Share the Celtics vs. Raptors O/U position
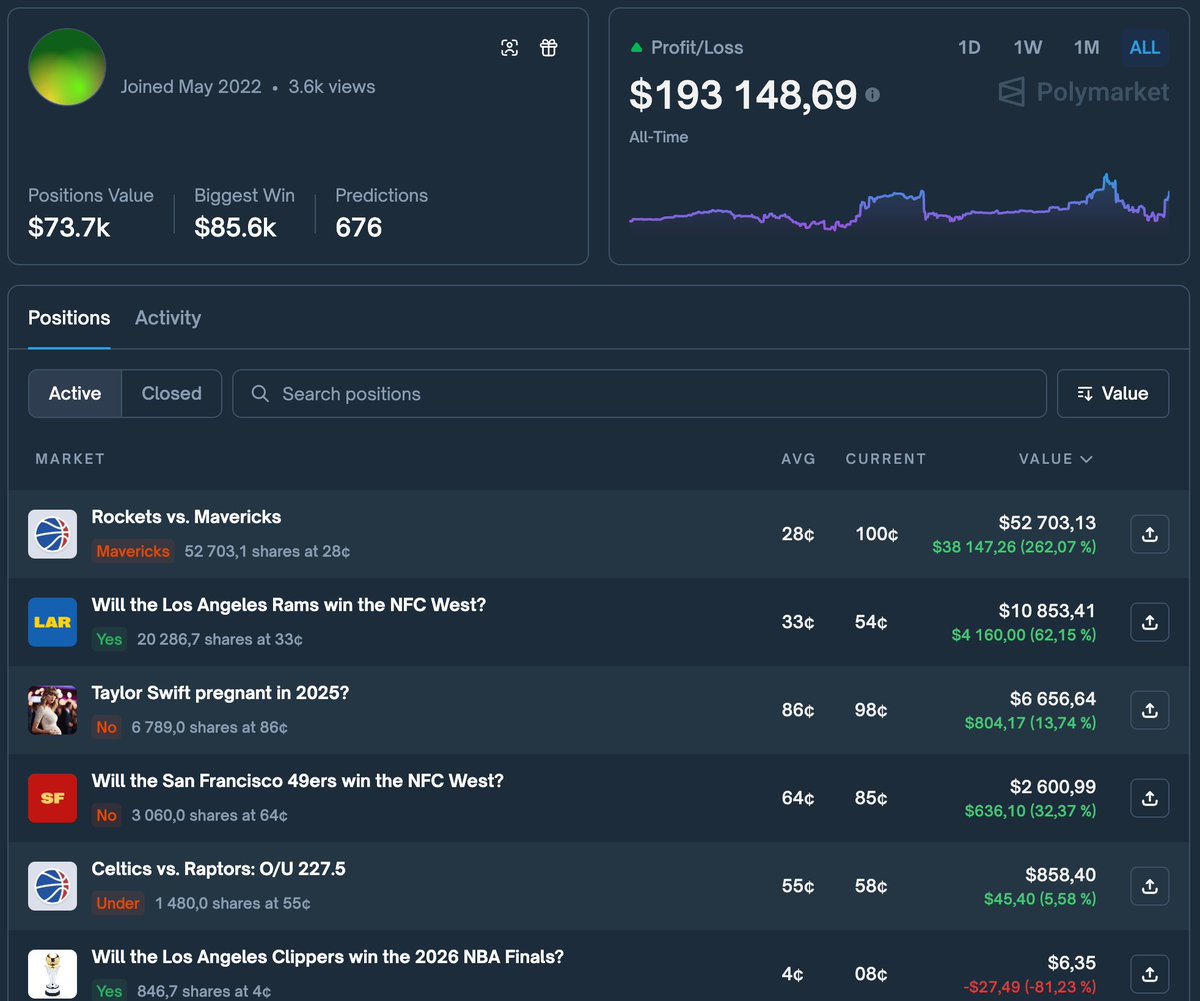Screen dimensions: 1200x1001 [1150, 886]
